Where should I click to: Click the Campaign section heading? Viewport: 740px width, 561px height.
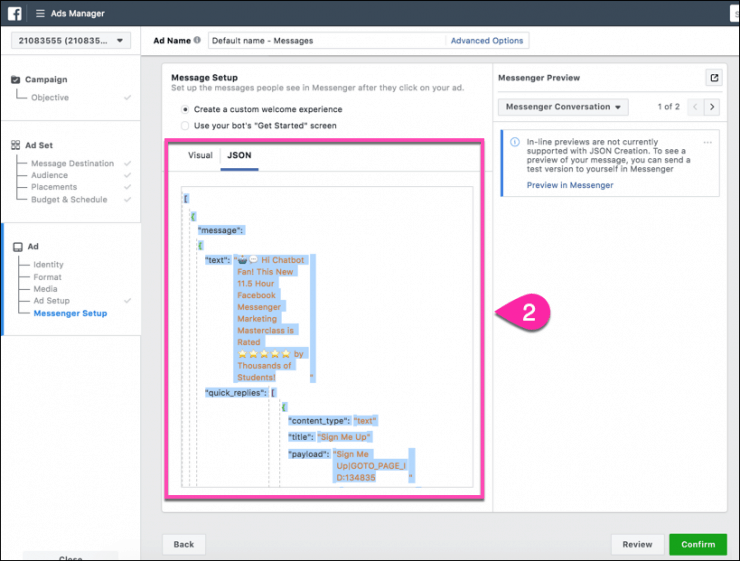click(x=46, y=79)
